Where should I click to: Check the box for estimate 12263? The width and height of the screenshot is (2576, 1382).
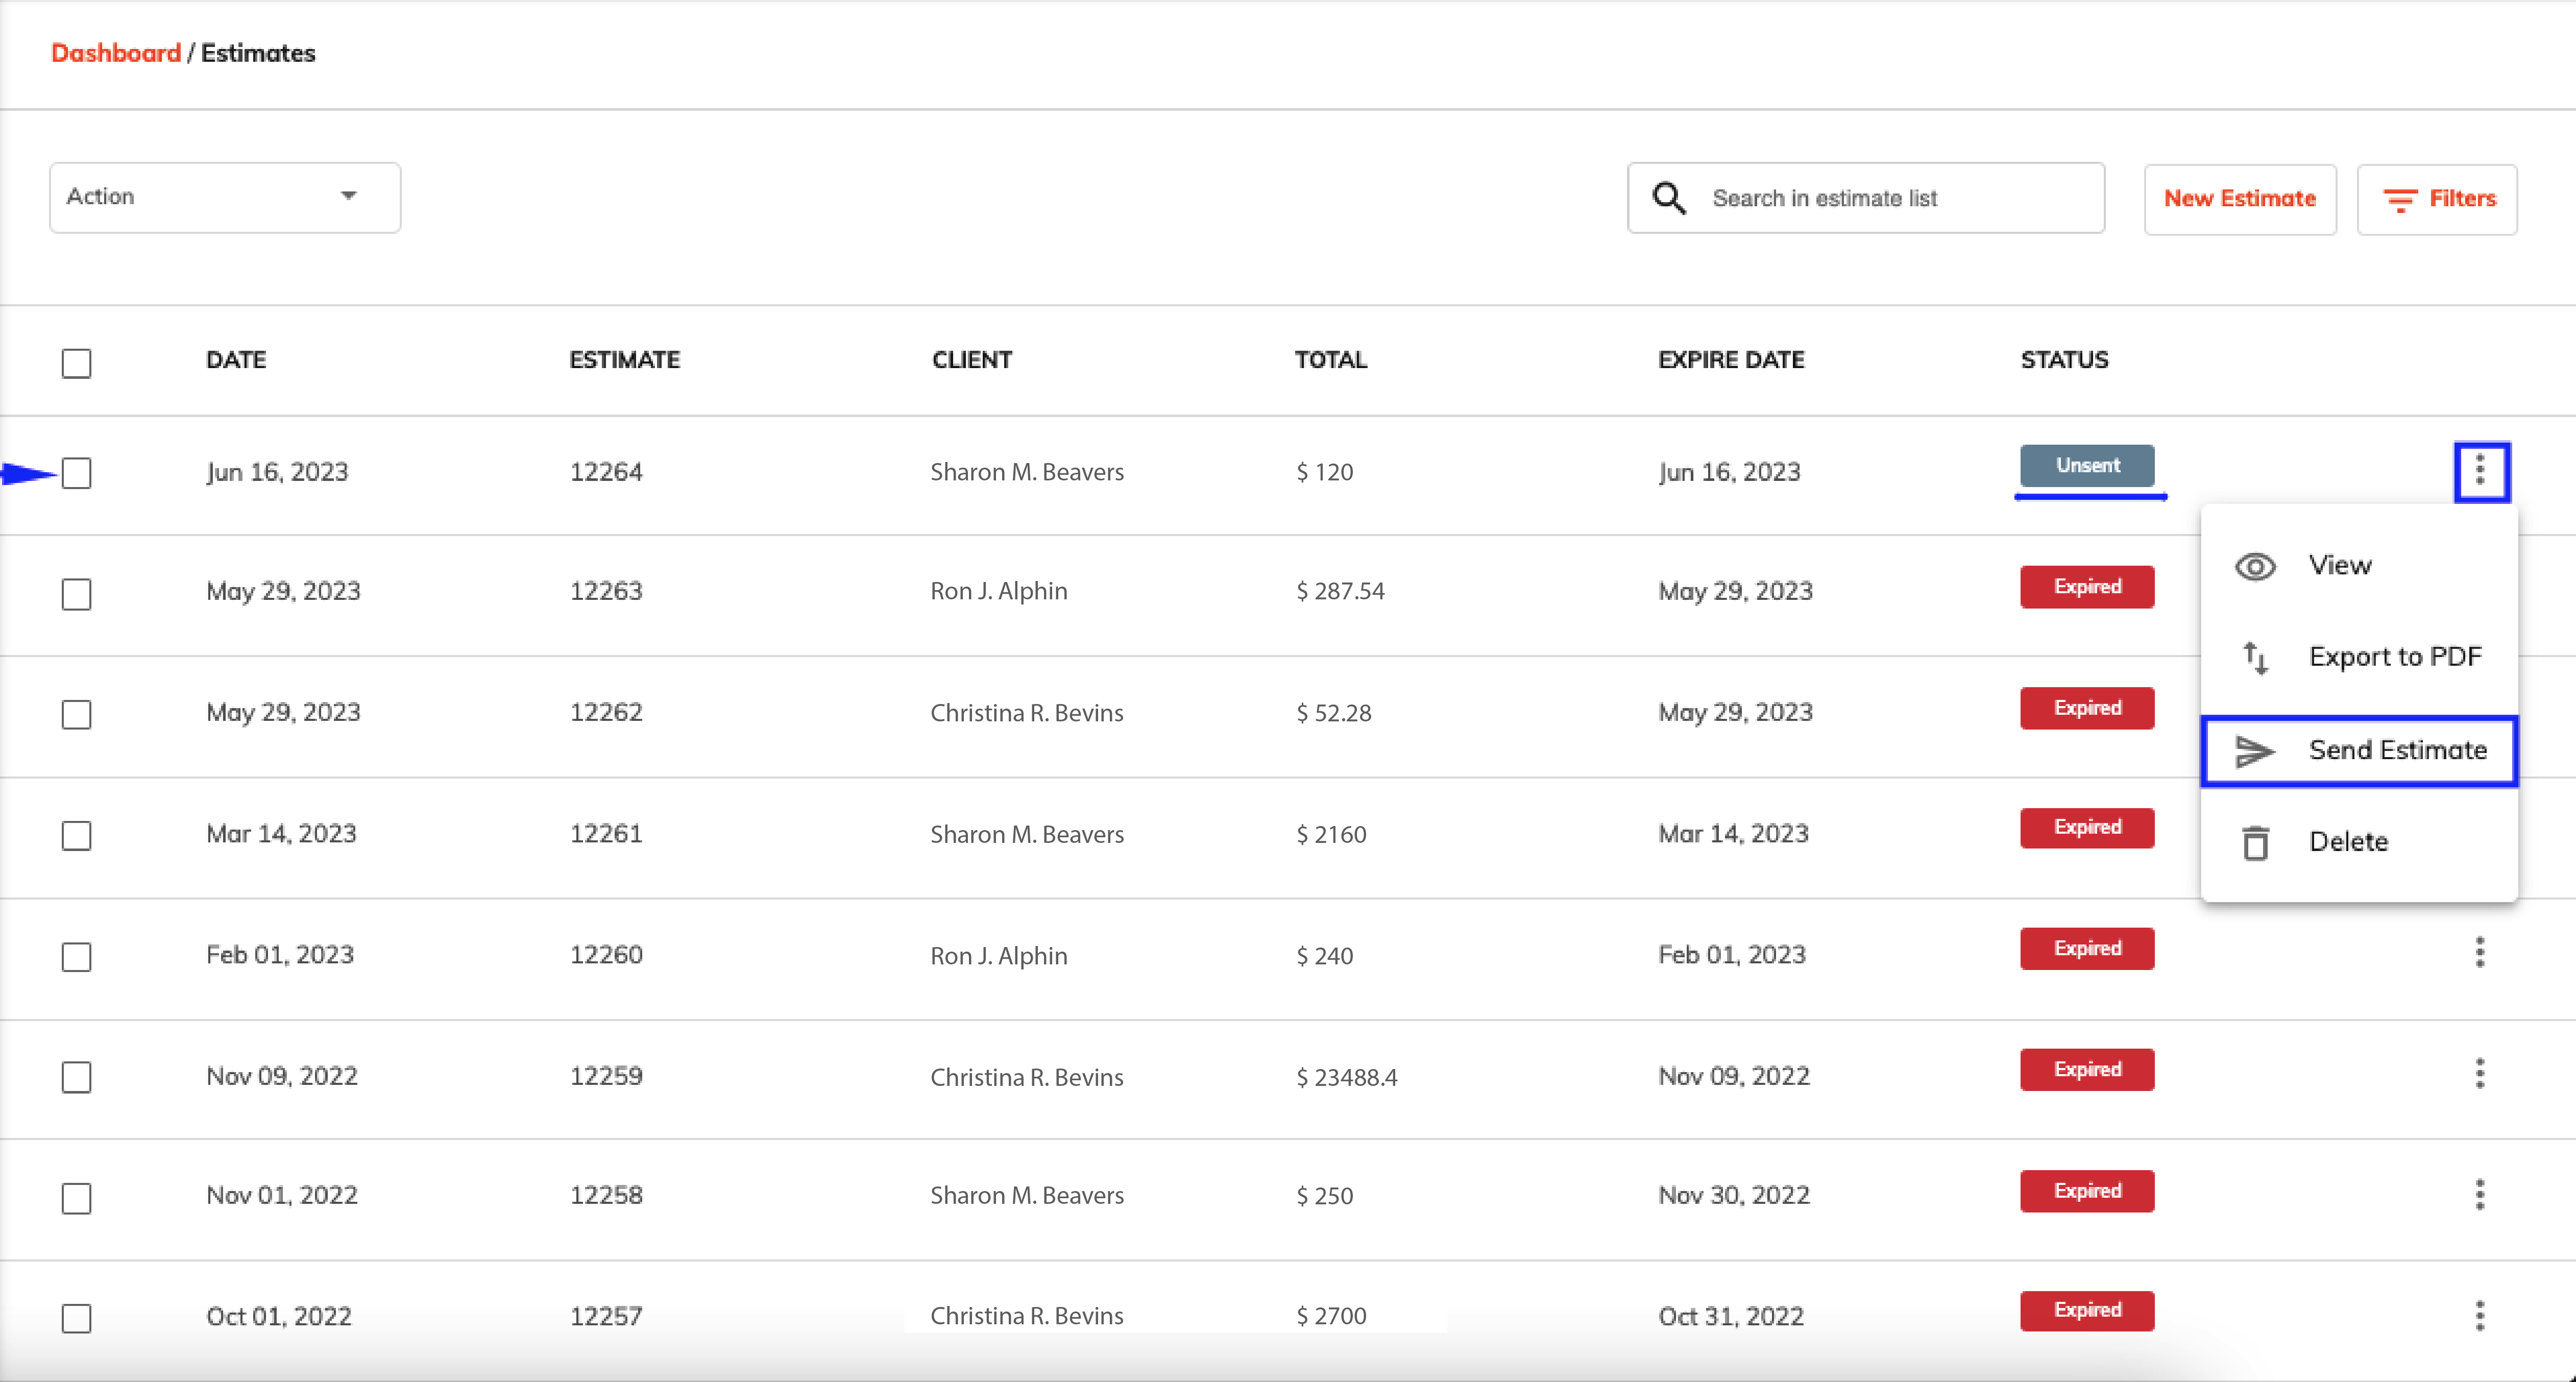point(76,594)
